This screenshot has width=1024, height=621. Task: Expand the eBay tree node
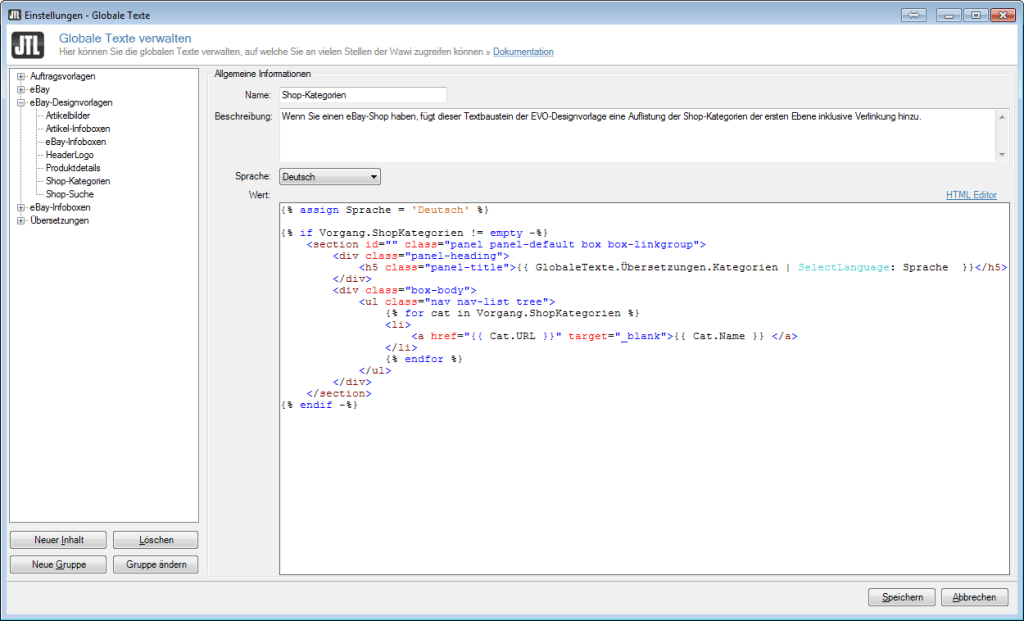point(20,89)
